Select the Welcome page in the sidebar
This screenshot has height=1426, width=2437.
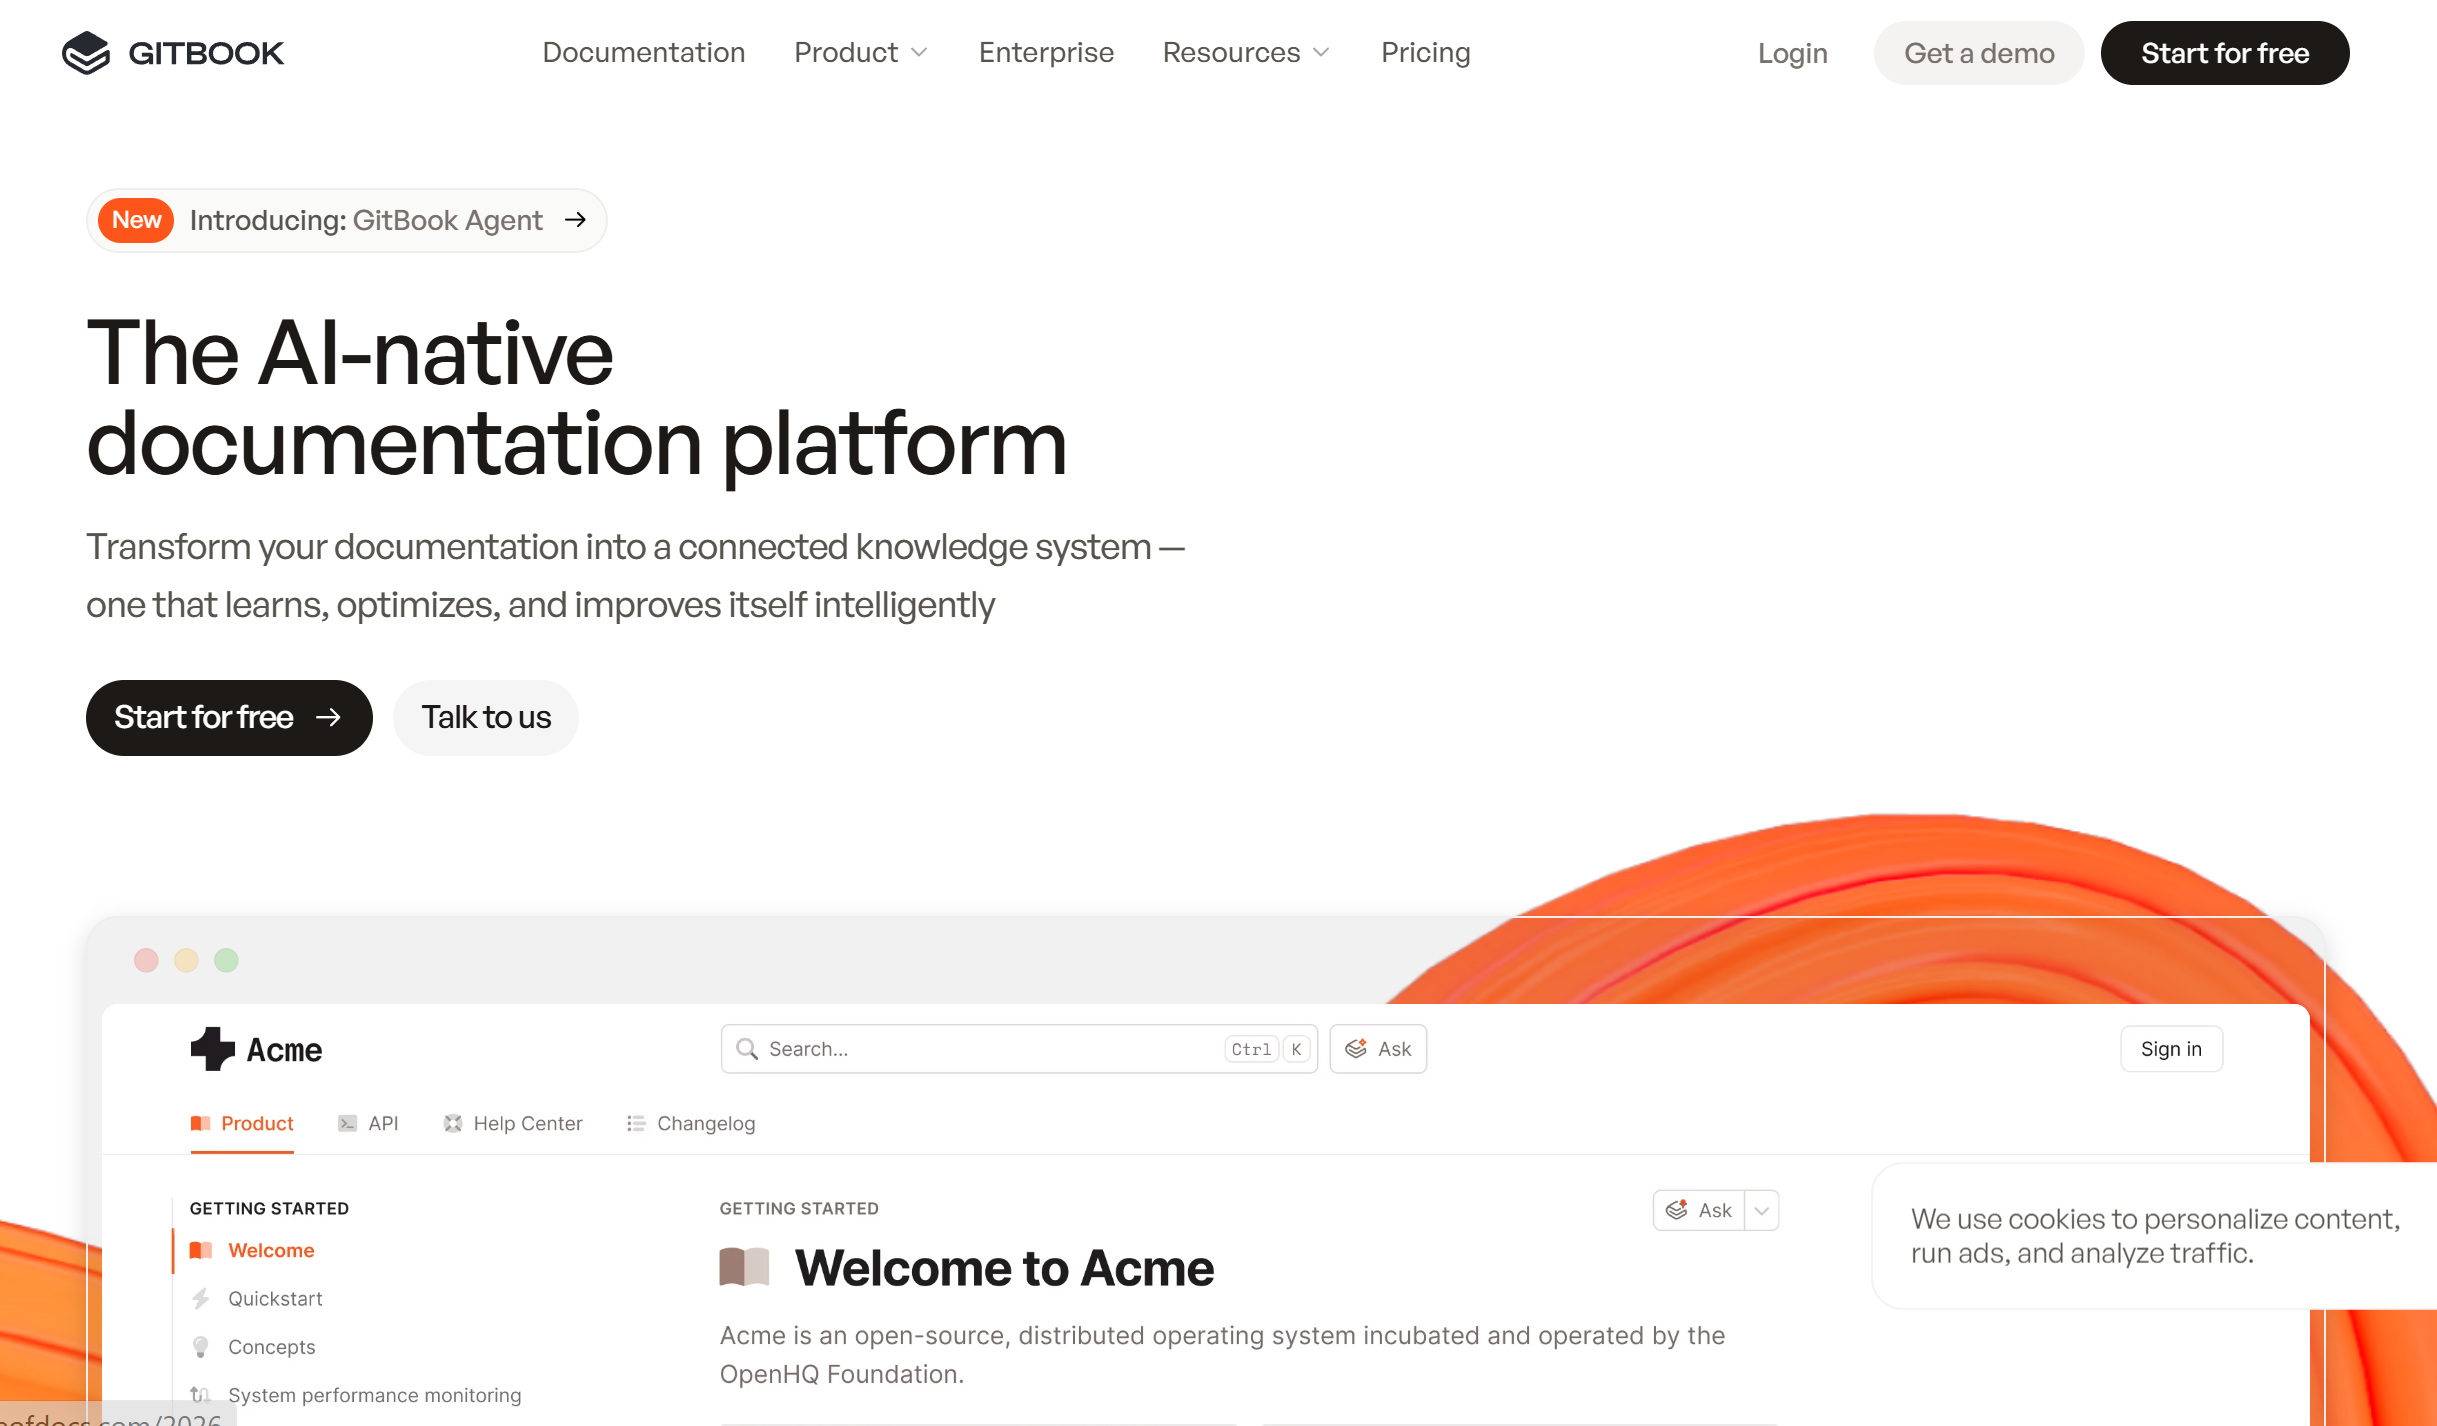point(271,1250)
